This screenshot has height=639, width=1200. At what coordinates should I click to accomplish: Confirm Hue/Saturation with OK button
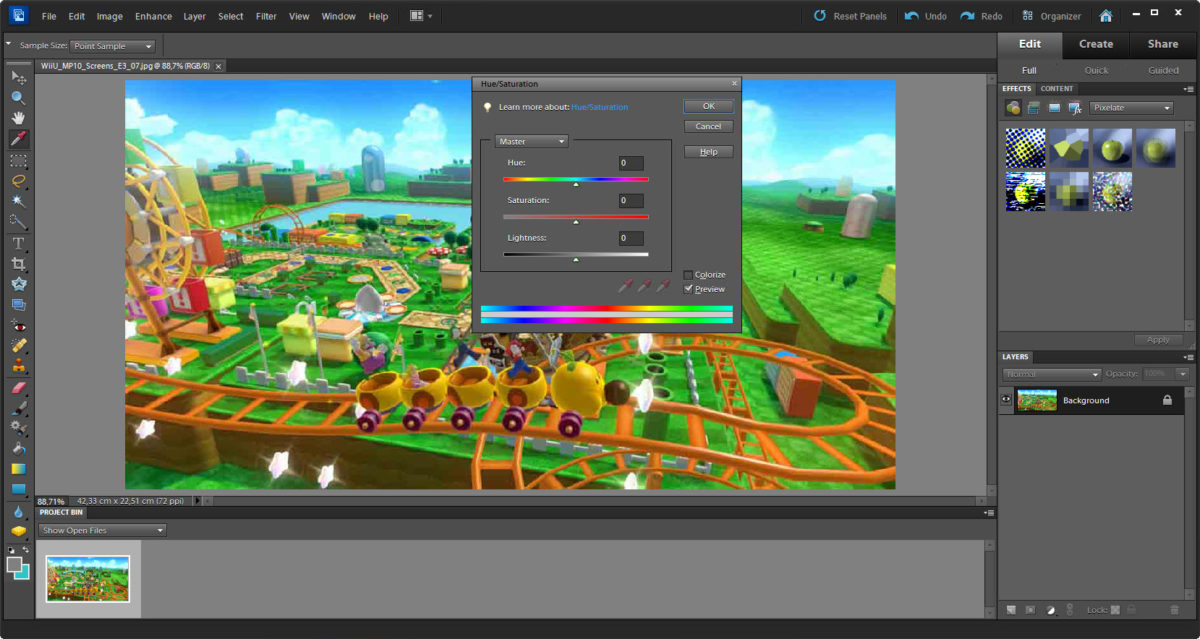click(708, 106)
